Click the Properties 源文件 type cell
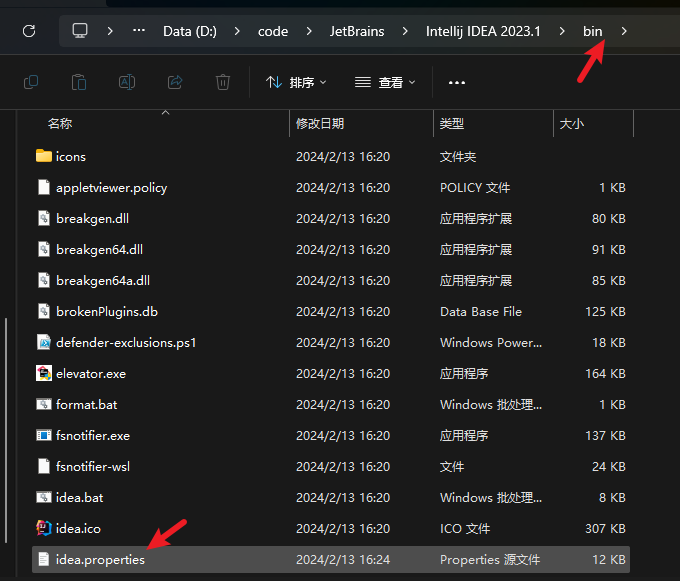This screenshot has height=581, width=680. 490,560
